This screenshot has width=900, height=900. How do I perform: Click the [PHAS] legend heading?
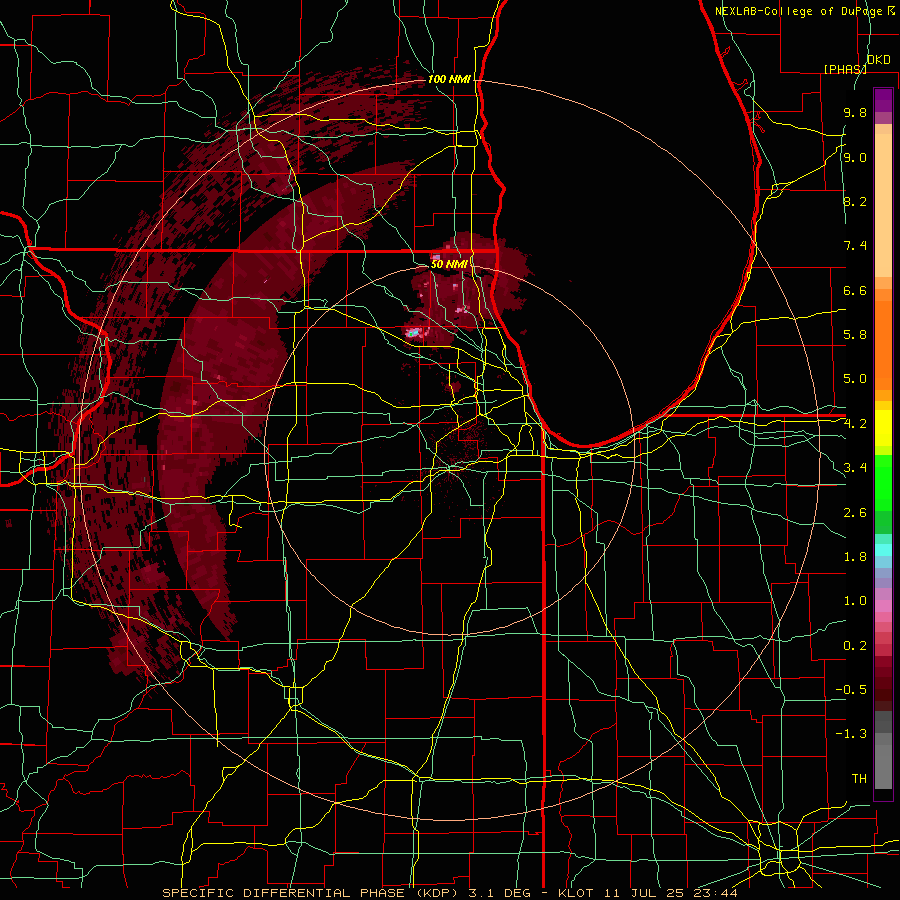pos(845,69)
